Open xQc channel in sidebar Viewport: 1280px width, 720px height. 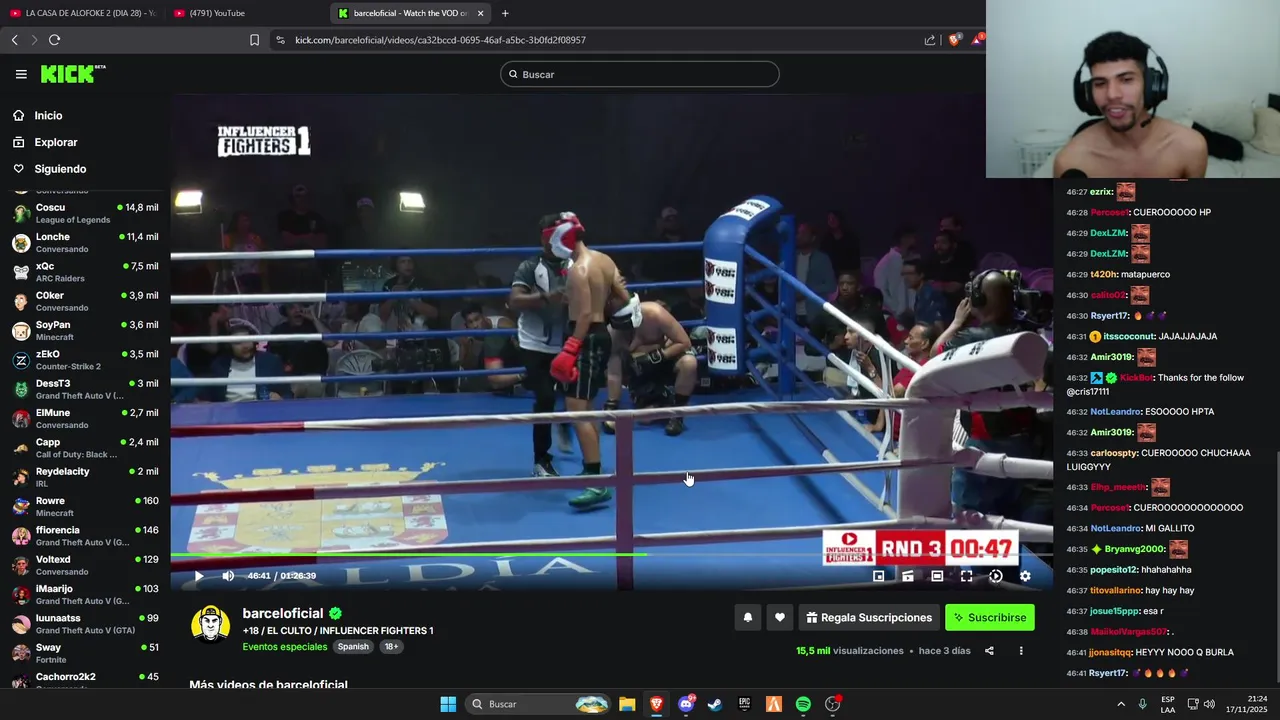tap(85, 272)
